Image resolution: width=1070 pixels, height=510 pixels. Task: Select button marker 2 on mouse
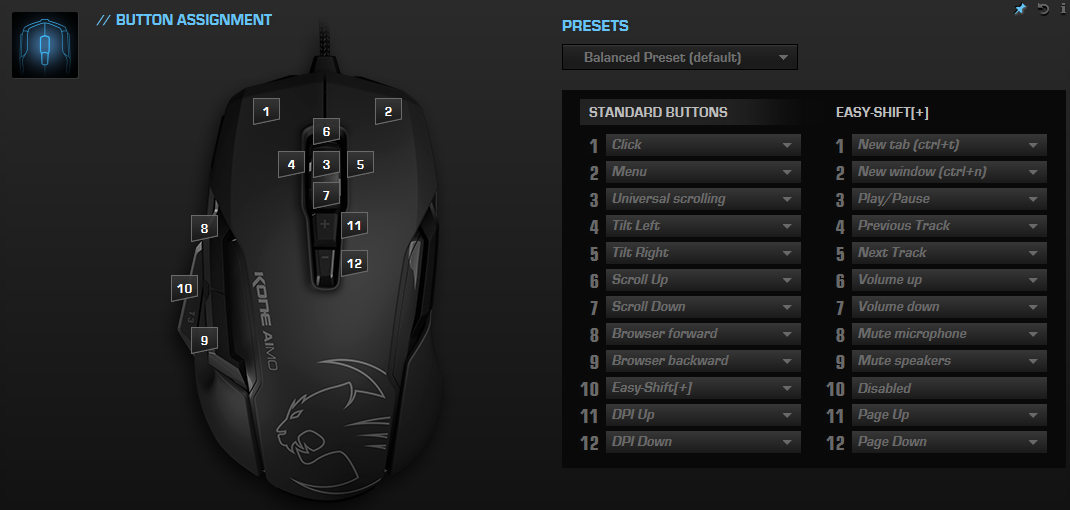coord(388,111)
